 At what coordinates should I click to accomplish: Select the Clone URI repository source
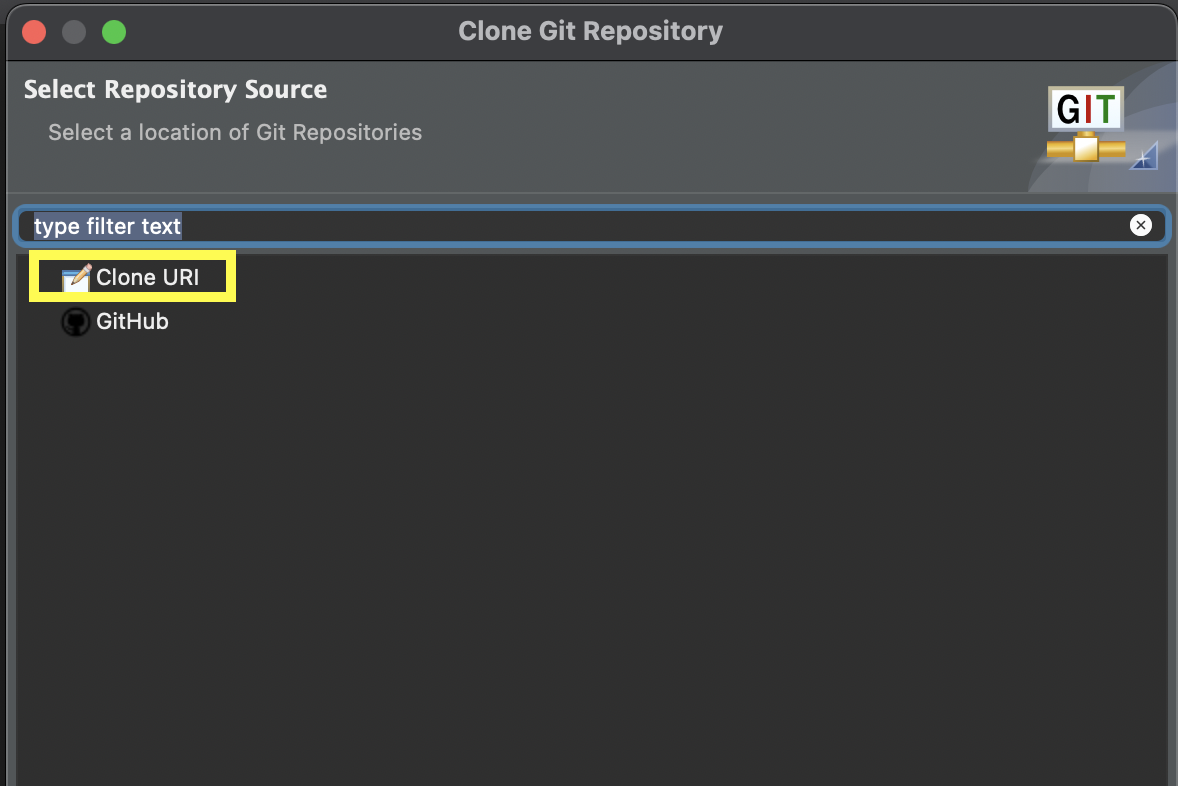click(x=147, y=278)
